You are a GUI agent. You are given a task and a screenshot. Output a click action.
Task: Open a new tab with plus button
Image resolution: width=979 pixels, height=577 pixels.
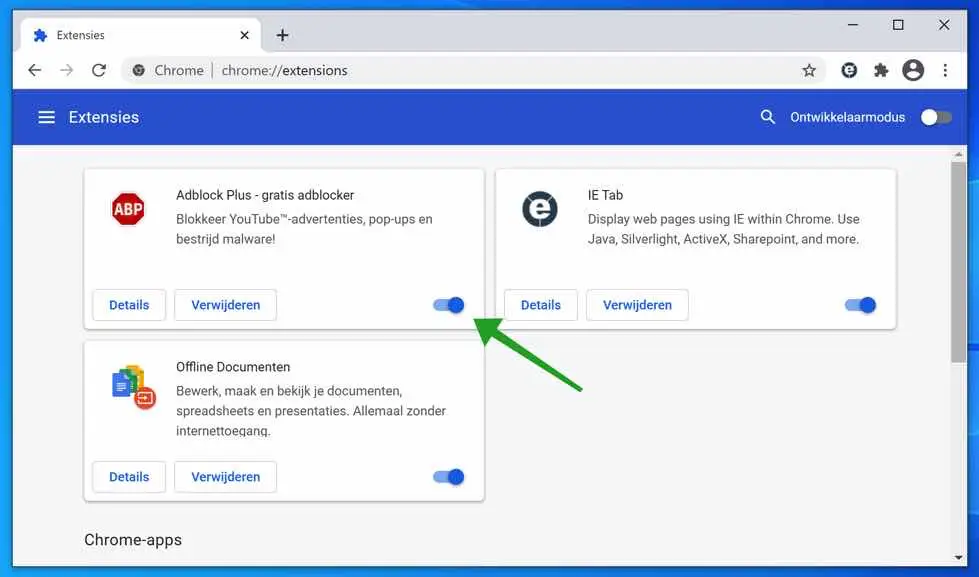[282, 36]
